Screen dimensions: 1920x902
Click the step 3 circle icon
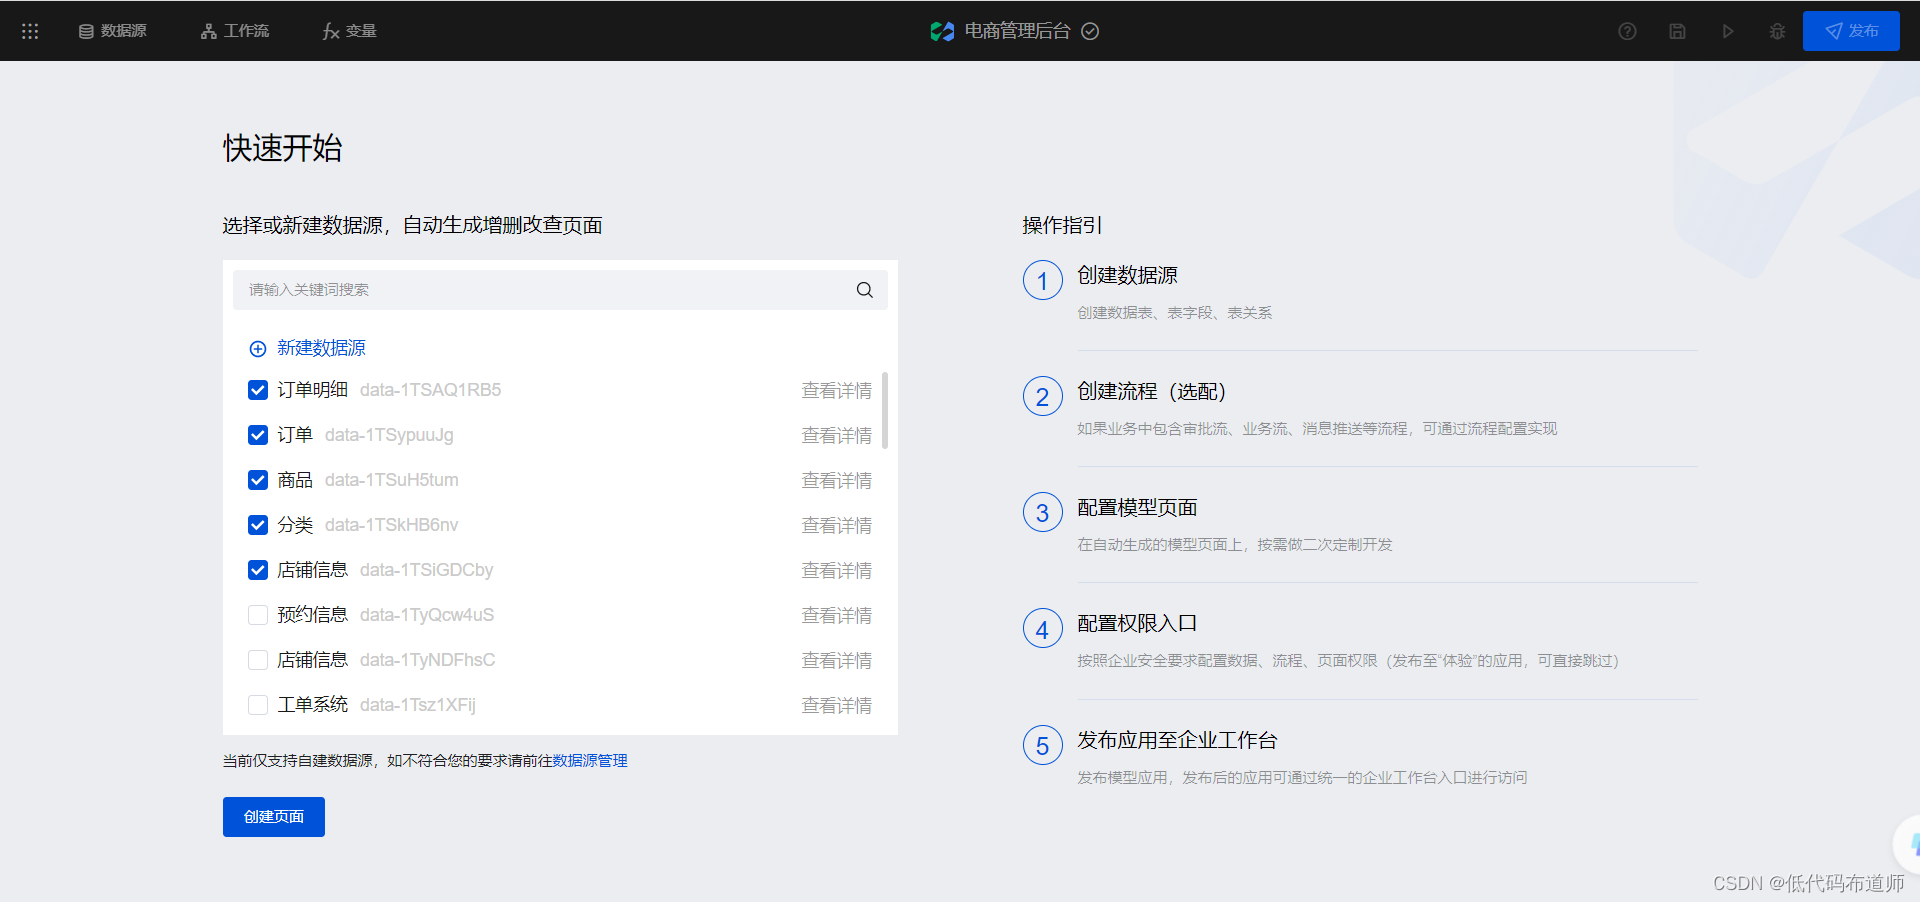pyautogui.click(x=1042, y=512)
